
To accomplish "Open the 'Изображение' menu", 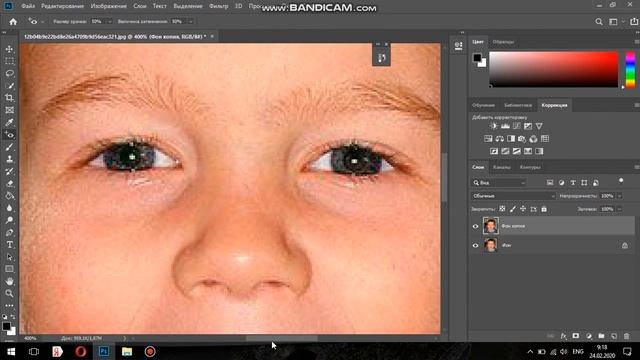I will point(109,6).
